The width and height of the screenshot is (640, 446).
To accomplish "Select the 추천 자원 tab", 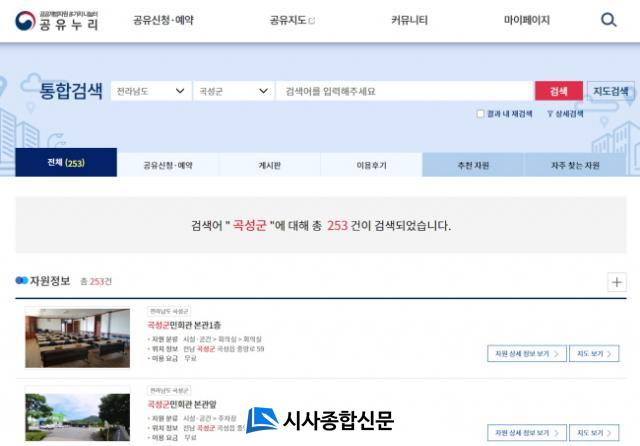I will pos(473,164).
